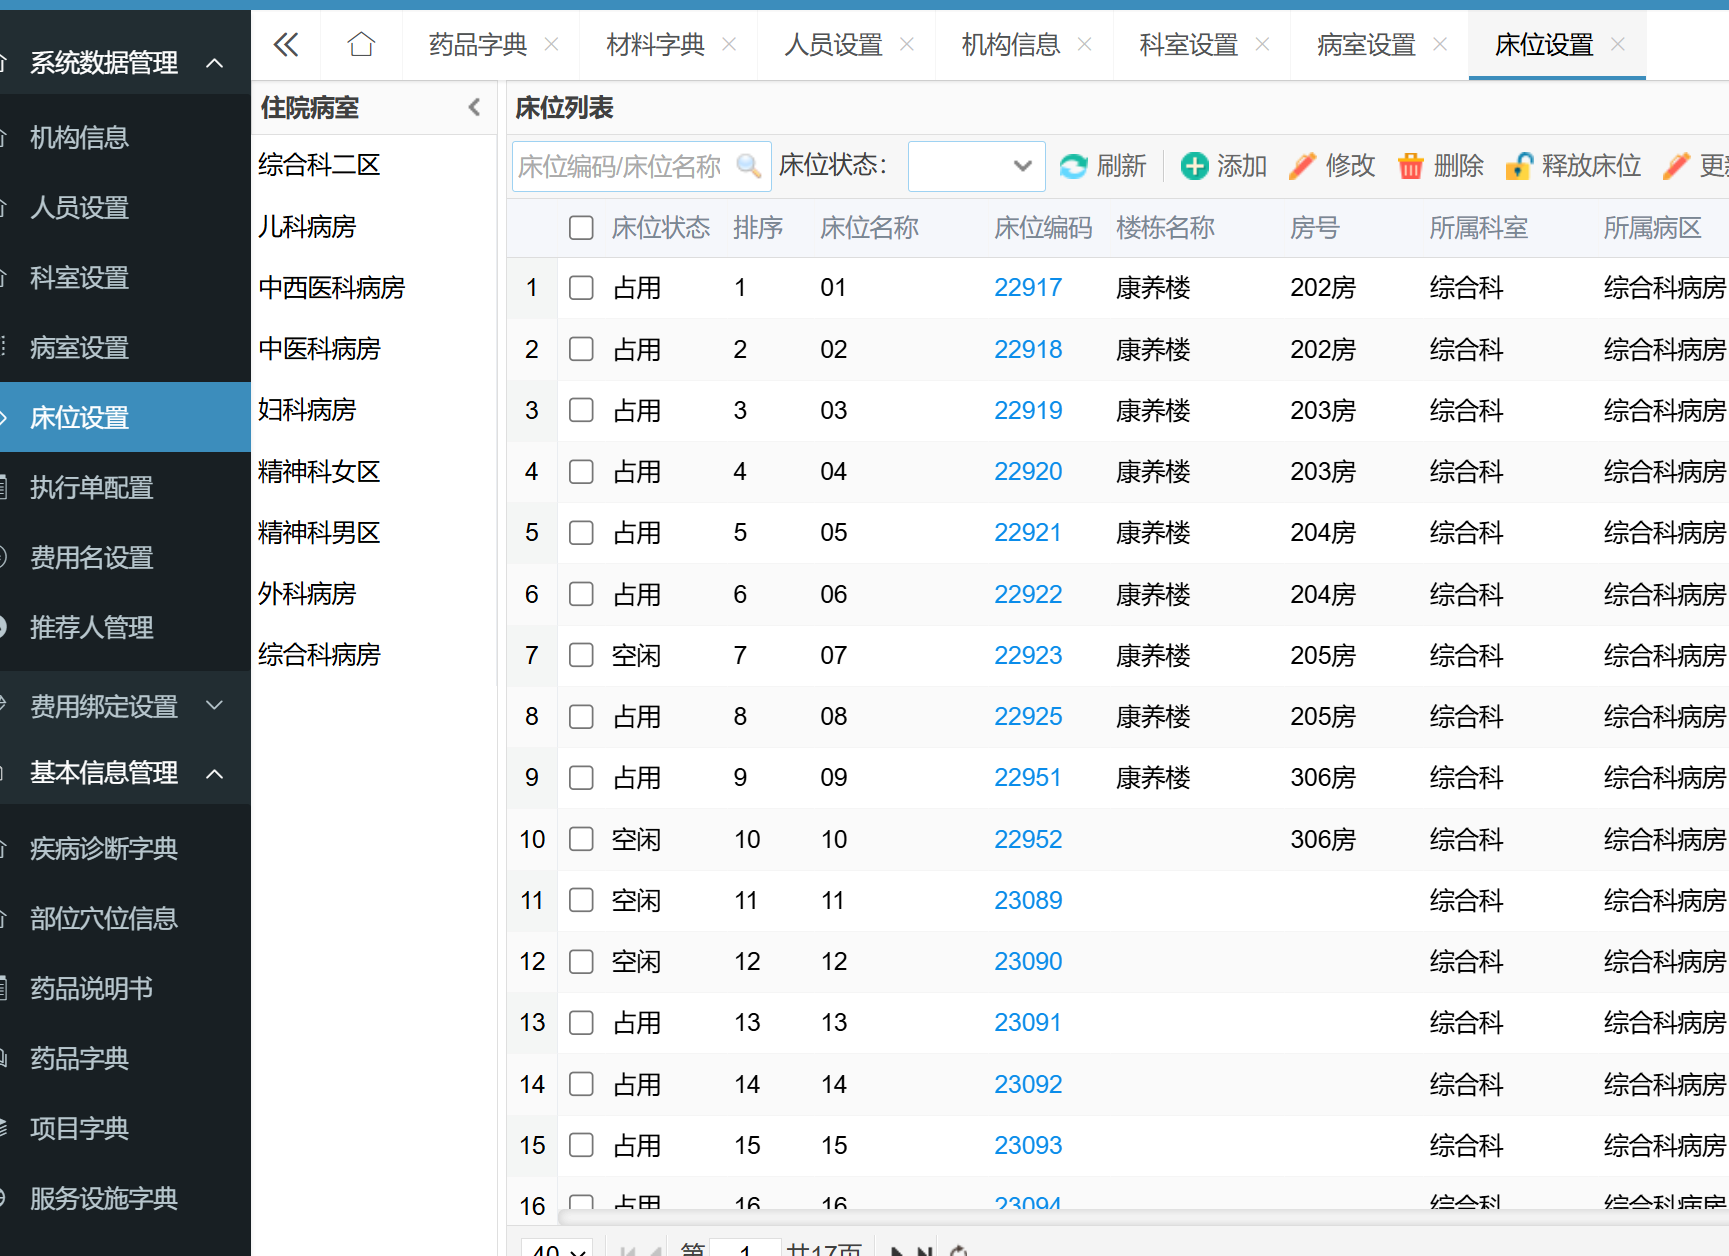Check the checkbox for bed row 1

pyautogui.click(x=581, y=288)
